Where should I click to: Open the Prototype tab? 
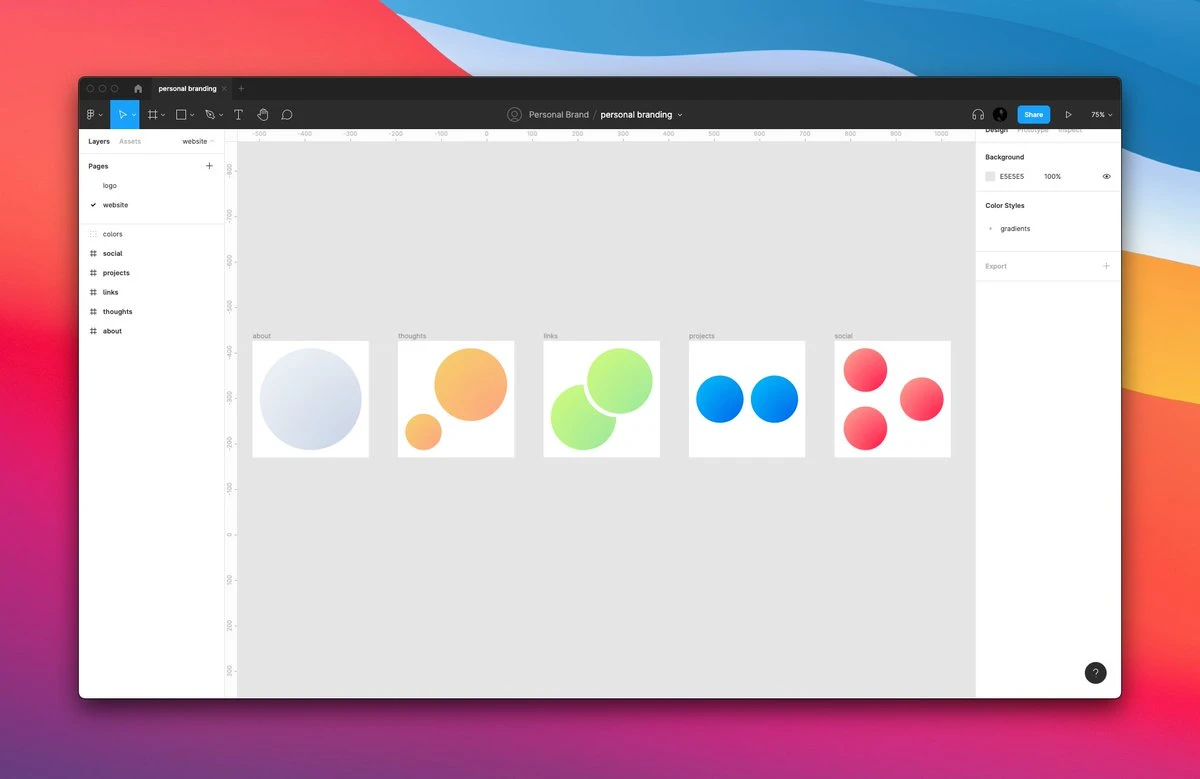pos(1033,131)
